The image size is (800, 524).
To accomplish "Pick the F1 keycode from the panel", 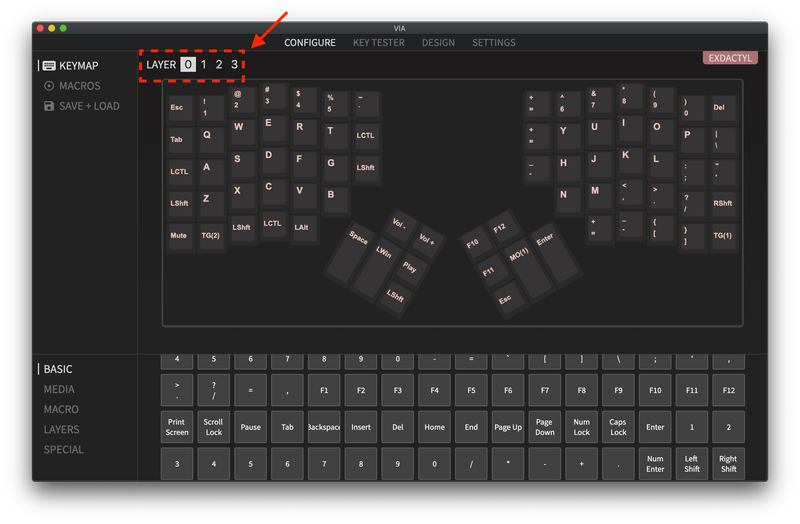I will point(324,390).
